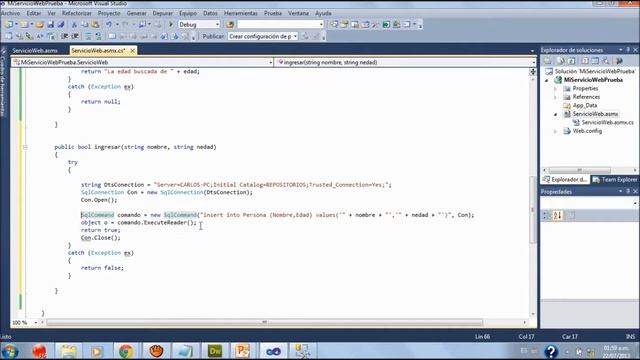This screenshot has width=640, height=360.
Task: Start debugging with the green play arrow
Action: pos(171,24)
